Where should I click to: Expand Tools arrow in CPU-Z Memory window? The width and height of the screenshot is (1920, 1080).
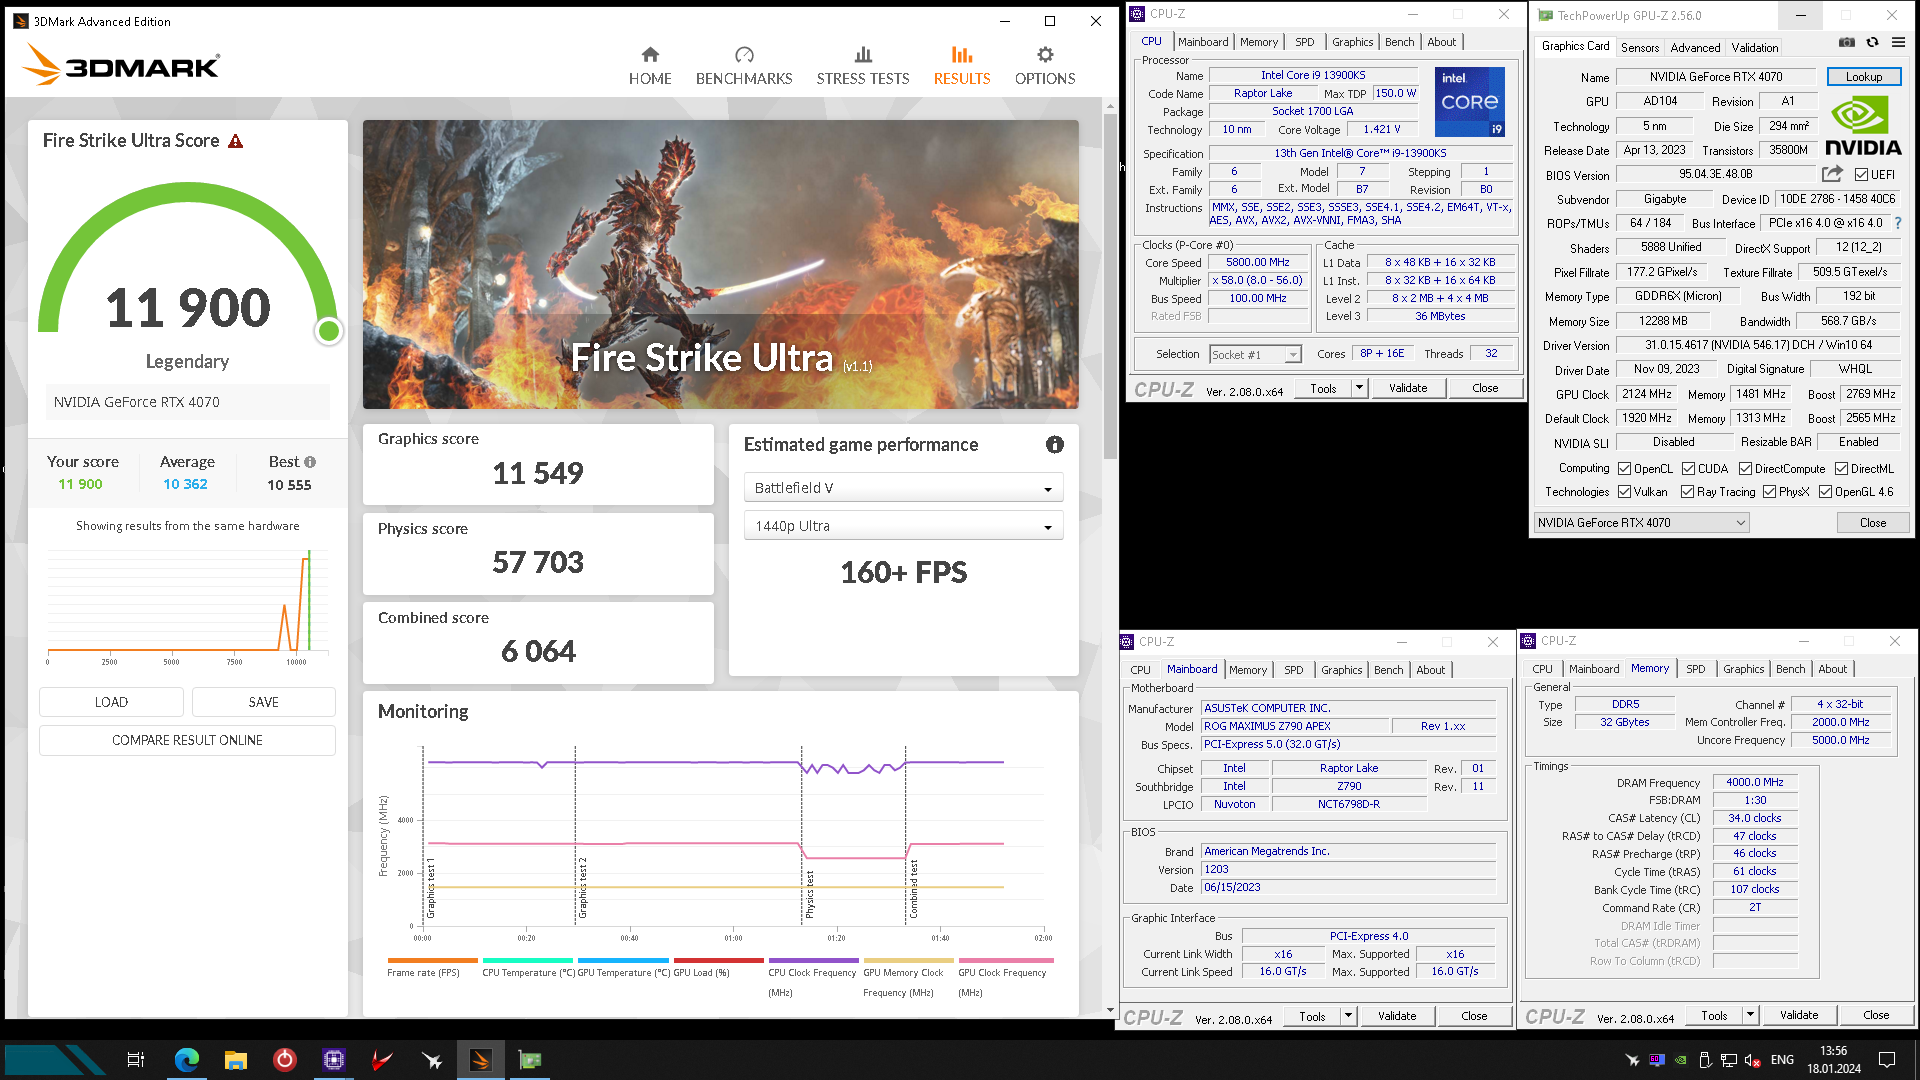coord(1750,1016)
